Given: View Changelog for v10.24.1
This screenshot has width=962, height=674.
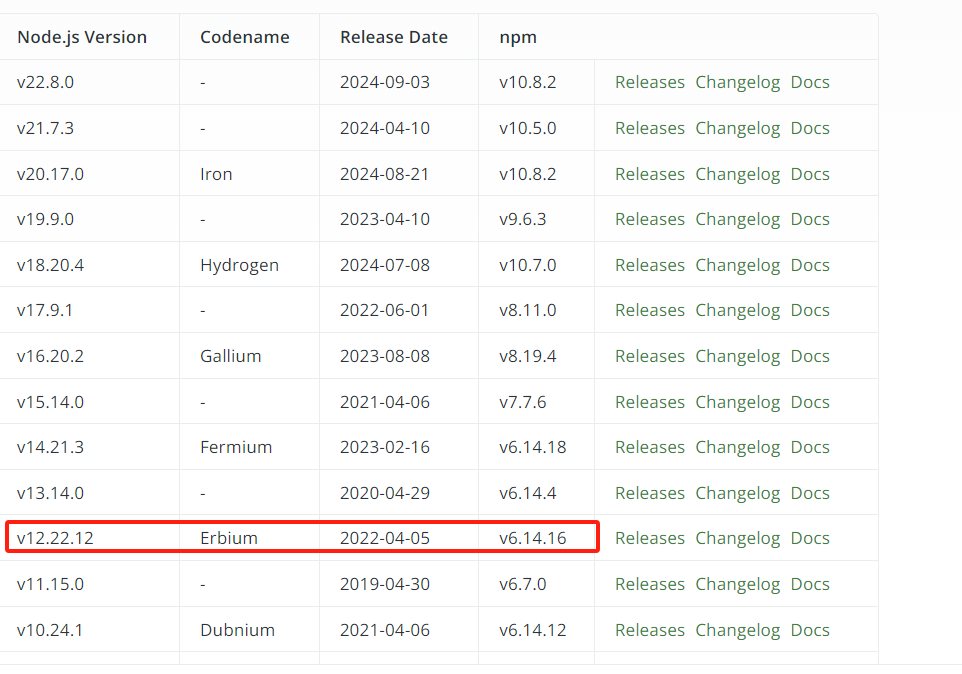Looking at the screenshot, I should (737, 630).
